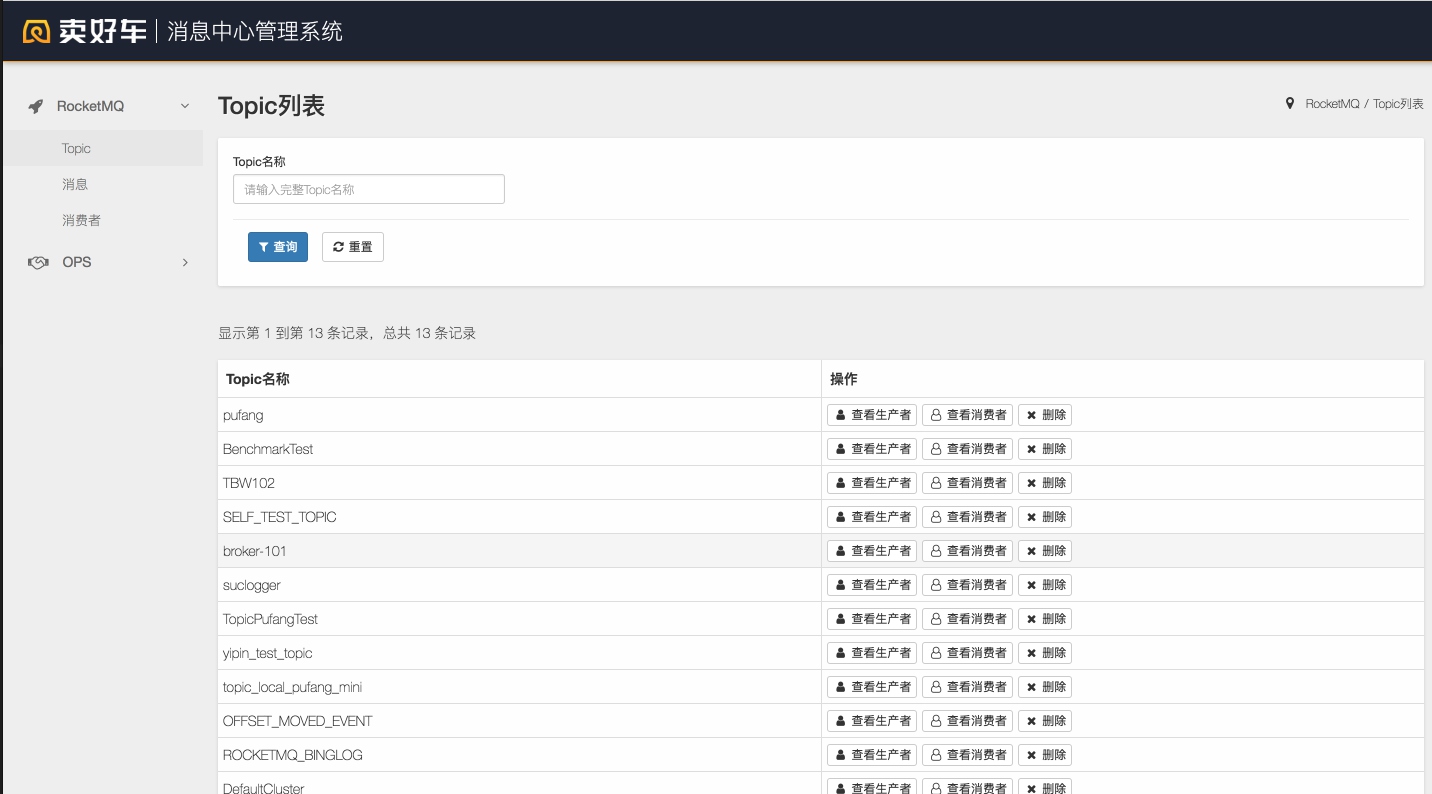This screenshot has height=794, width=1432.
Task: Delete the ROCKETMQ_BINGLOG topic
Action: pyautogui.click(x=1045, y=755)
